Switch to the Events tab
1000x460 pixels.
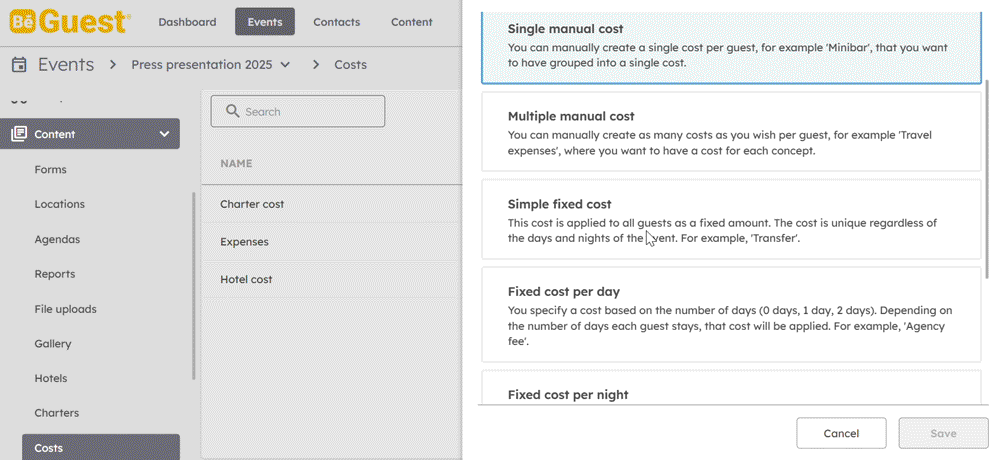coord(265,22)
